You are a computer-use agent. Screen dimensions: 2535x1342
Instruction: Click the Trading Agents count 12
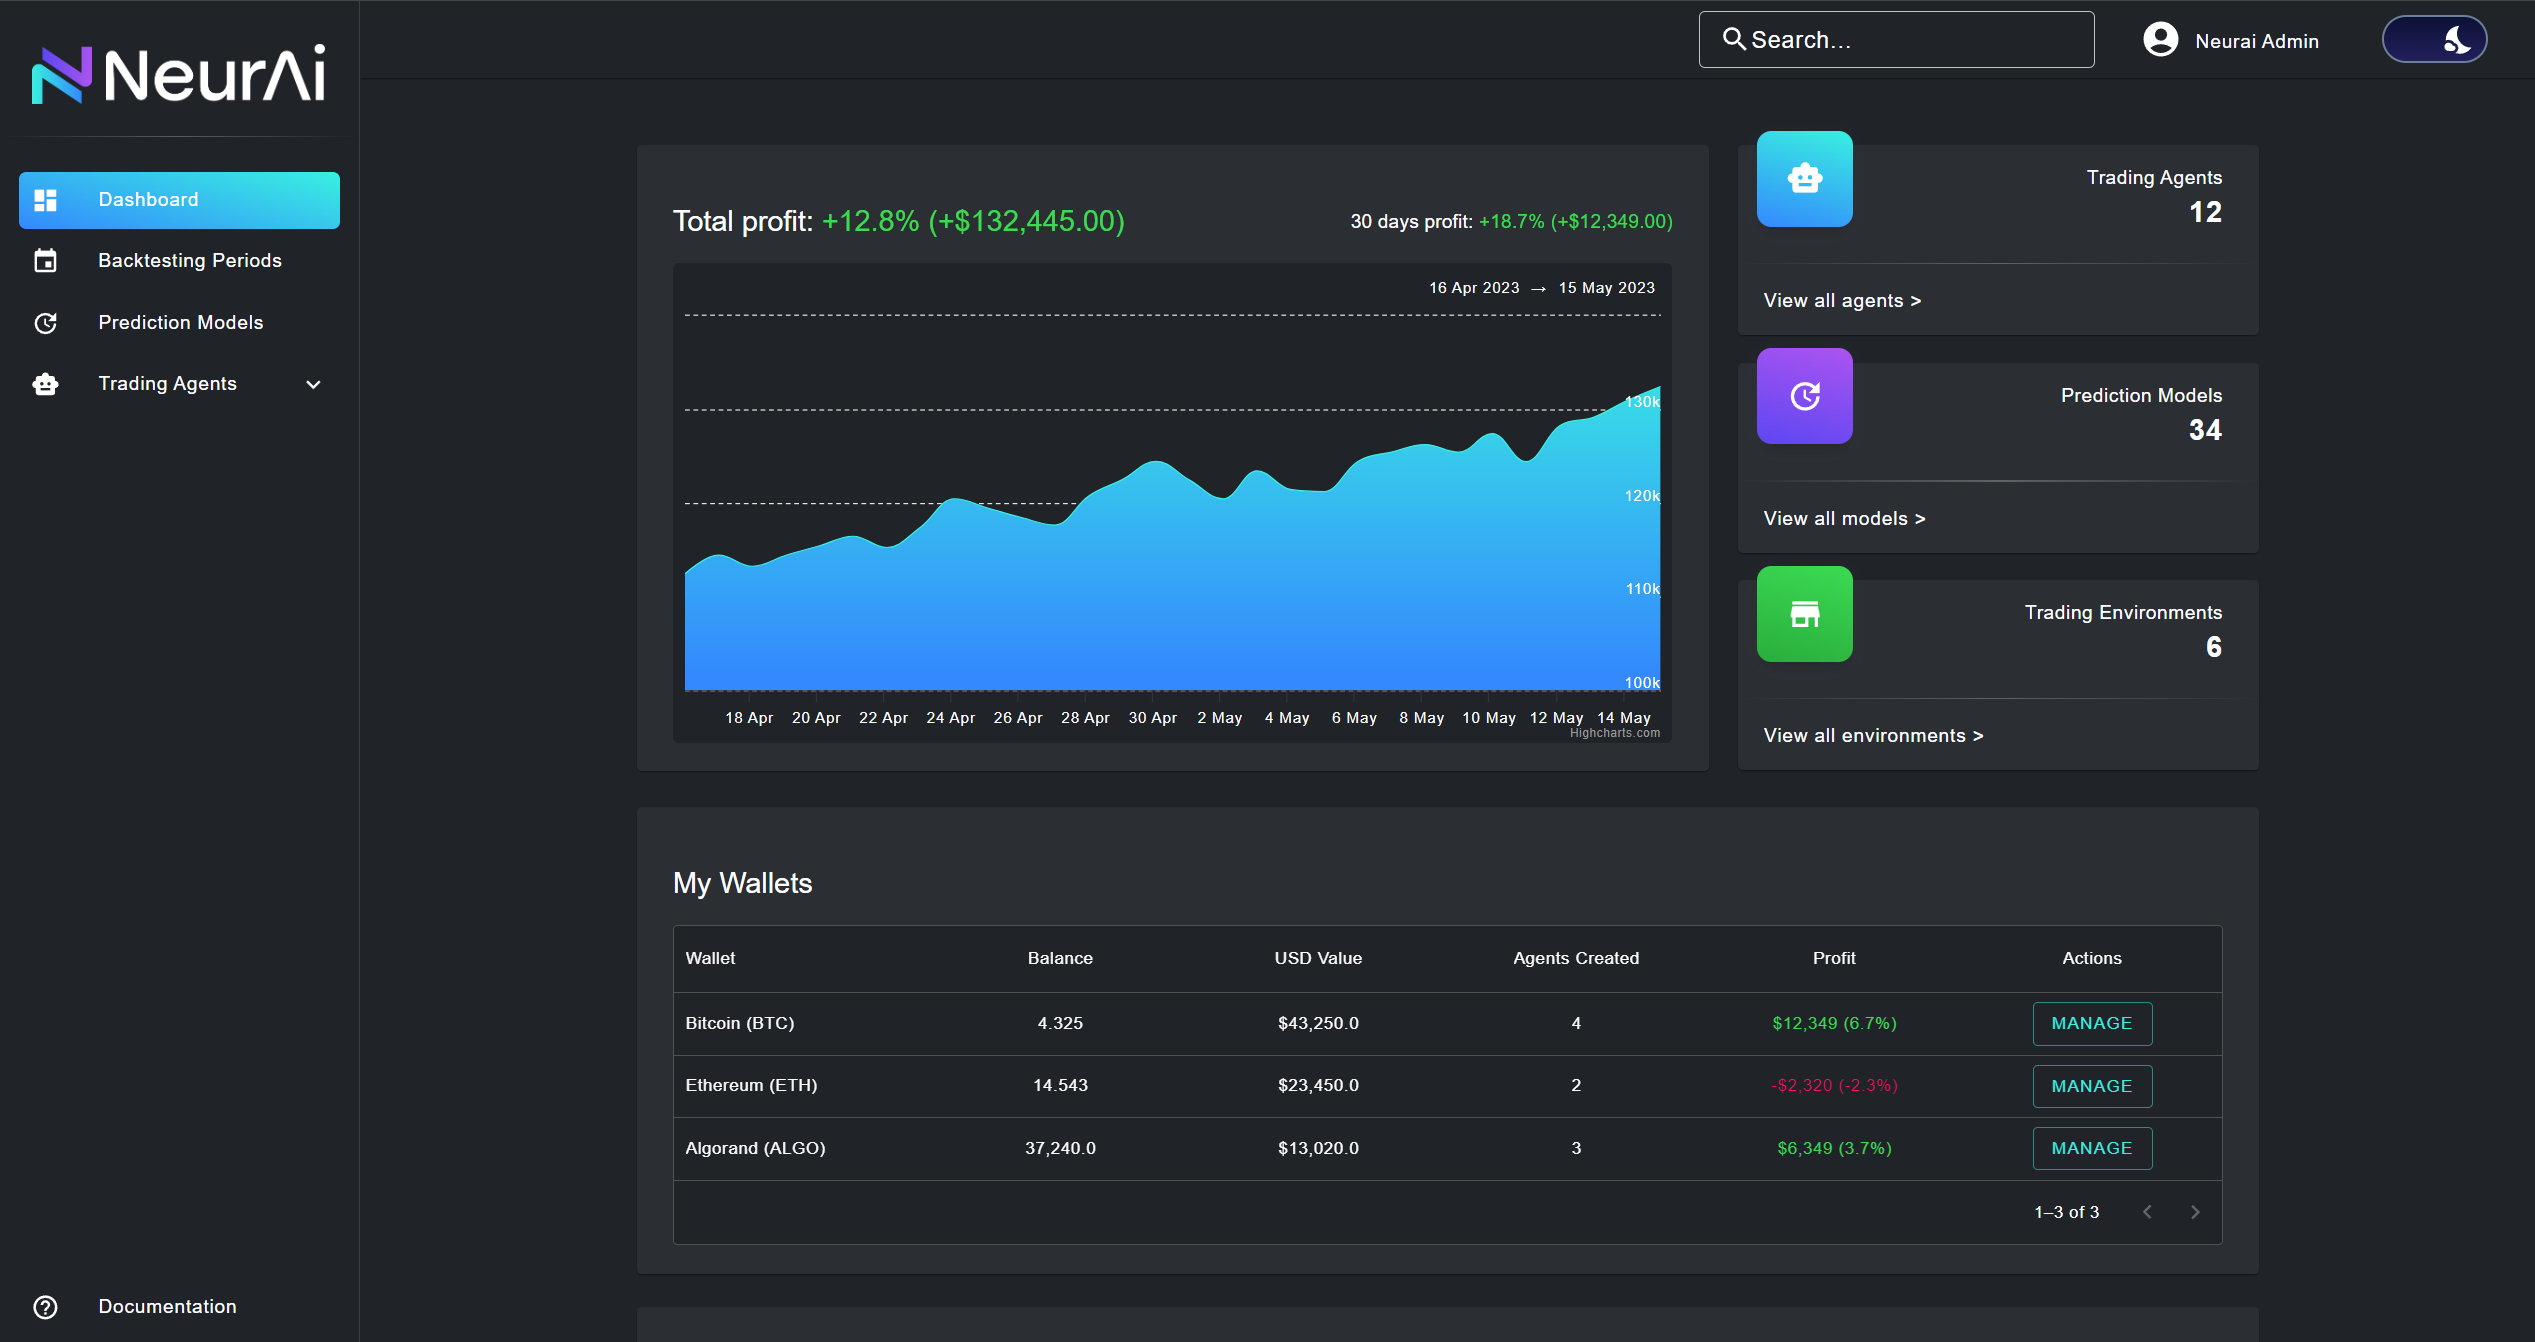2205,213
